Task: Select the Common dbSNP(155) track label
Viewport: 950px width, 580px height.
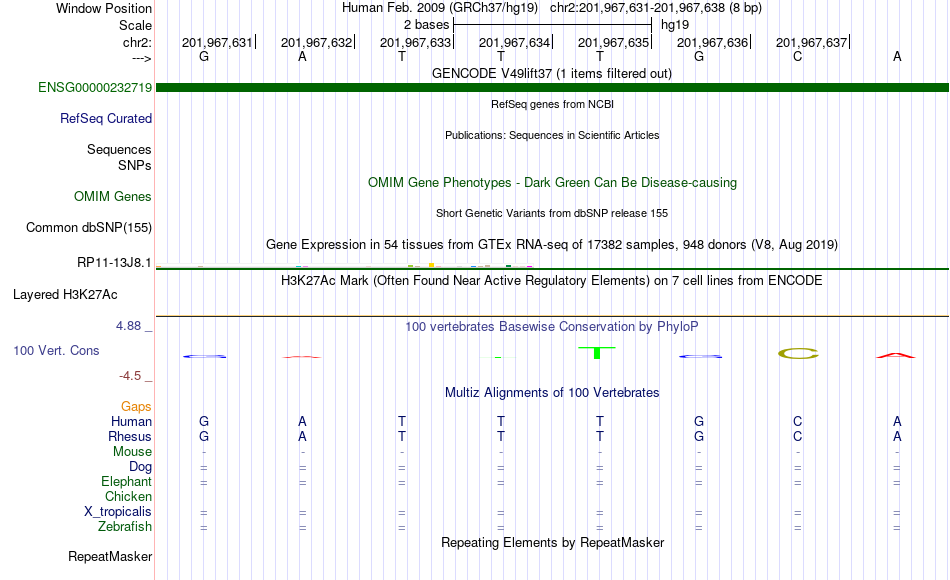Action: [x=89, y=227]
